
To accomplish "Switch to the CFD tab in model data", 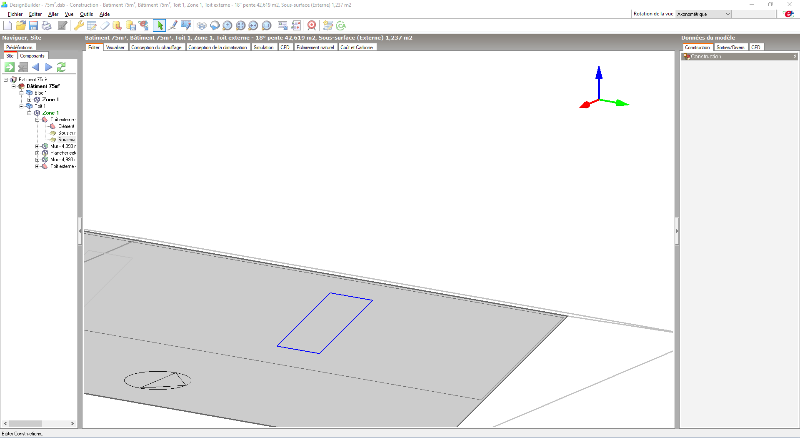I will (x=756, y=47).
